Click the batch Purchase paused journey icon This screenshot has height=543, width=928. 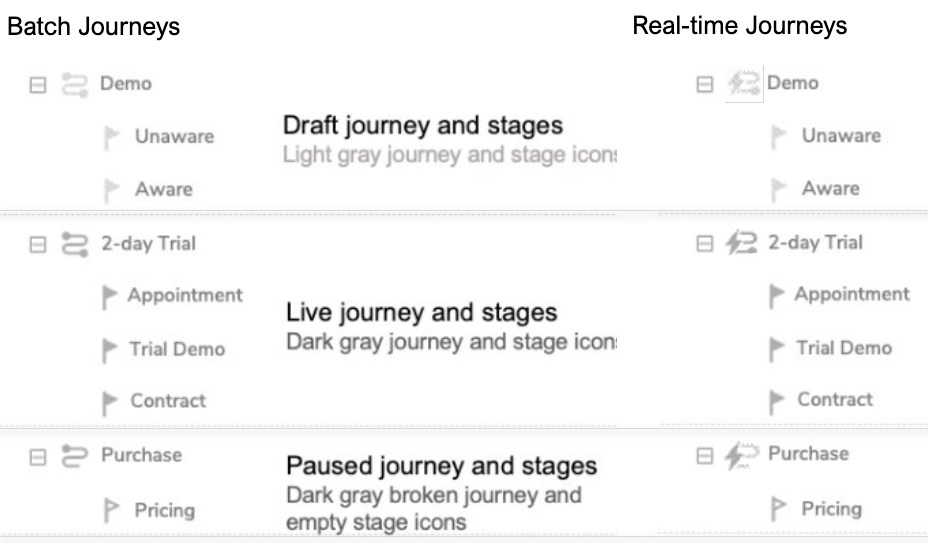point(74,456)
